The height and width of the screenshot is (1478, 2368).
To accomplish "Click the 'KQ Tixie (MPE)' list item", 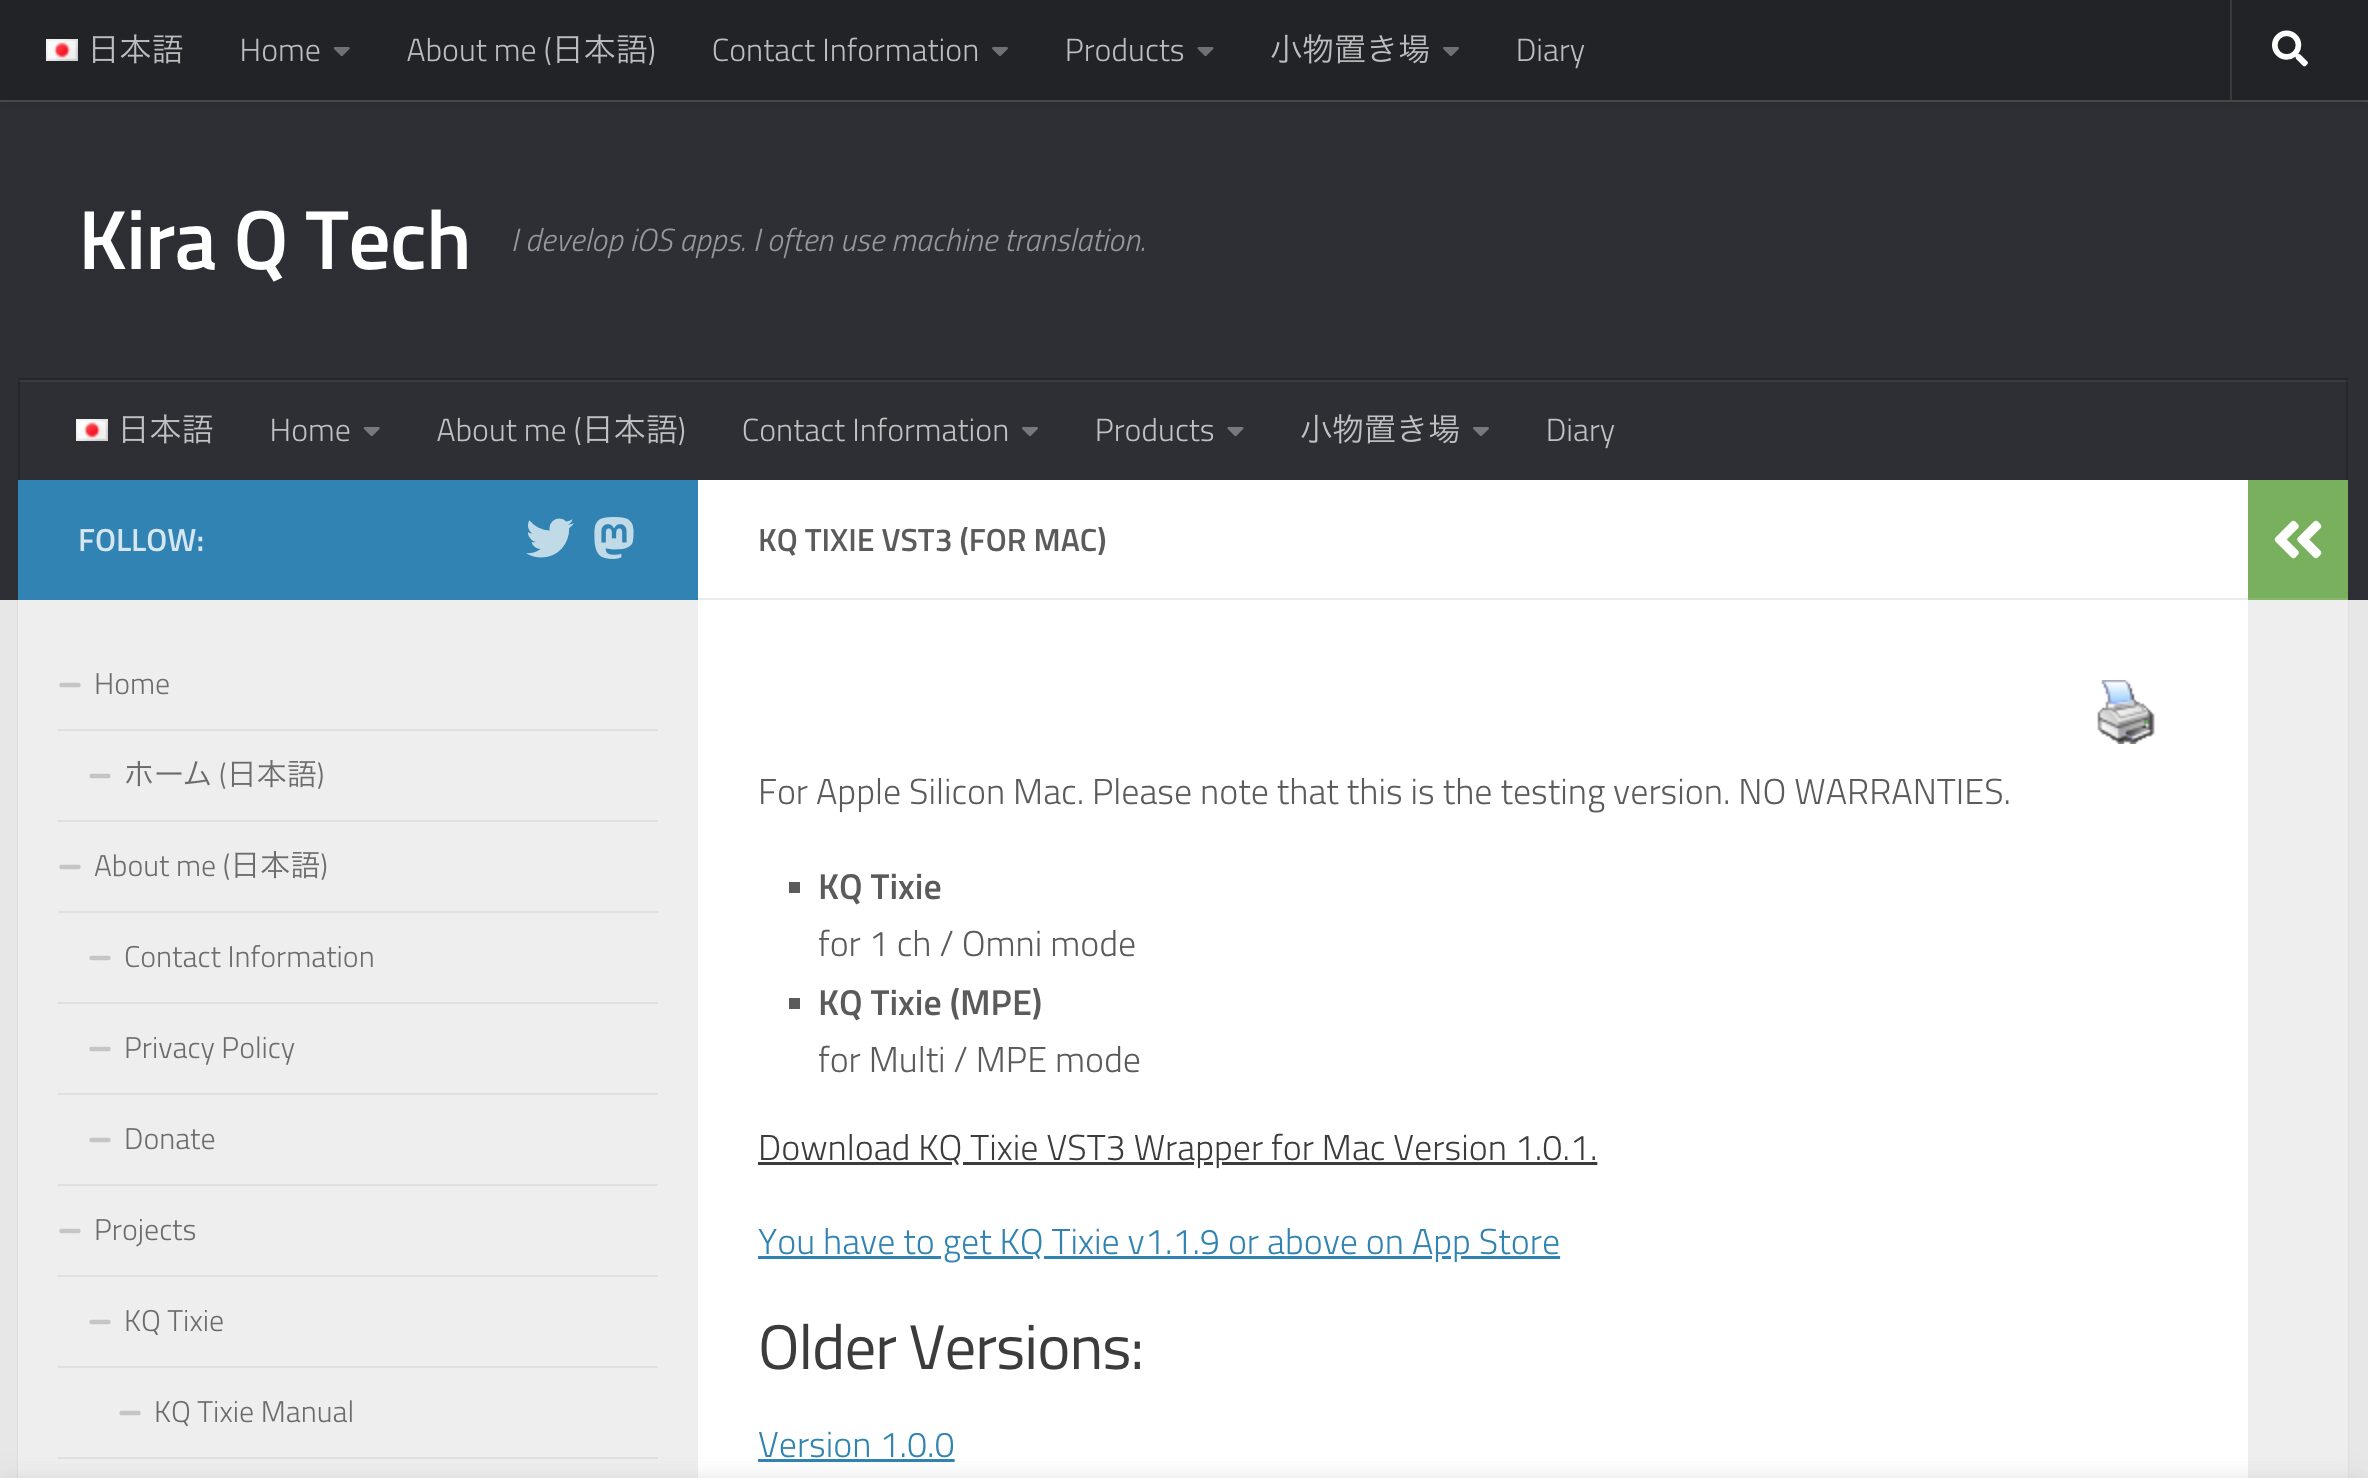I will (930, 1002).
